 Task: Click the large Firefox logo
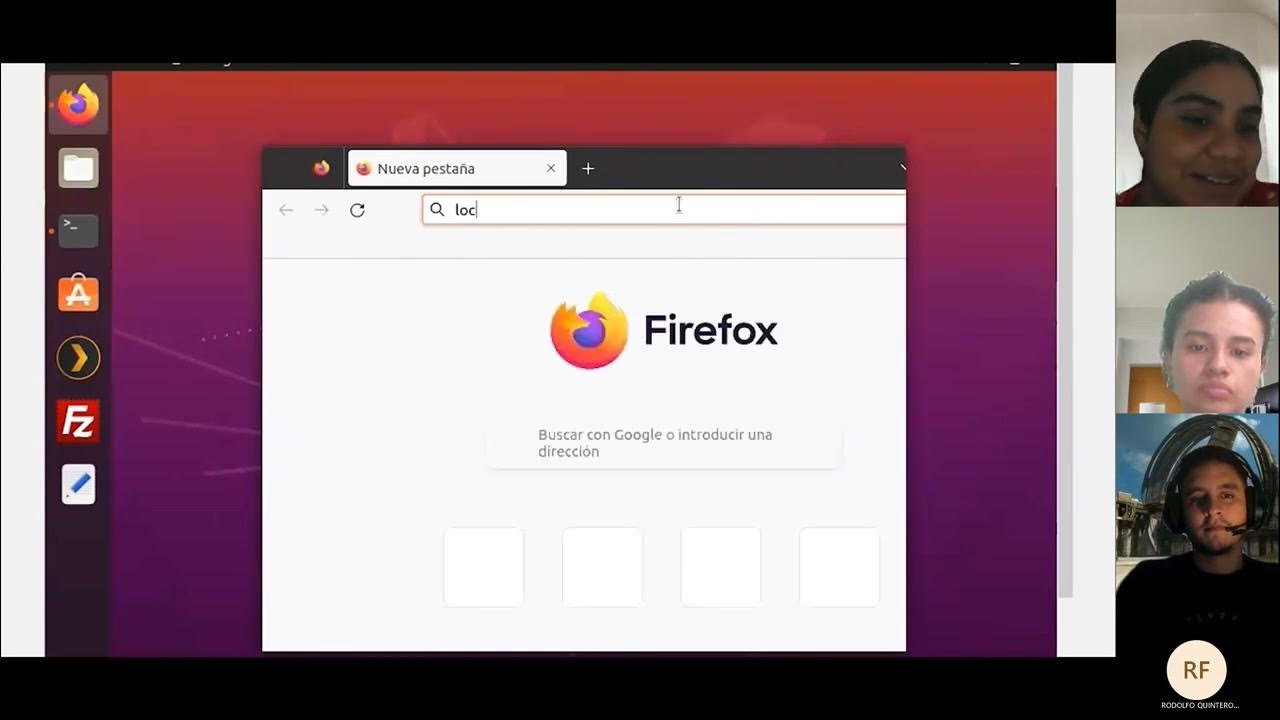589,330
